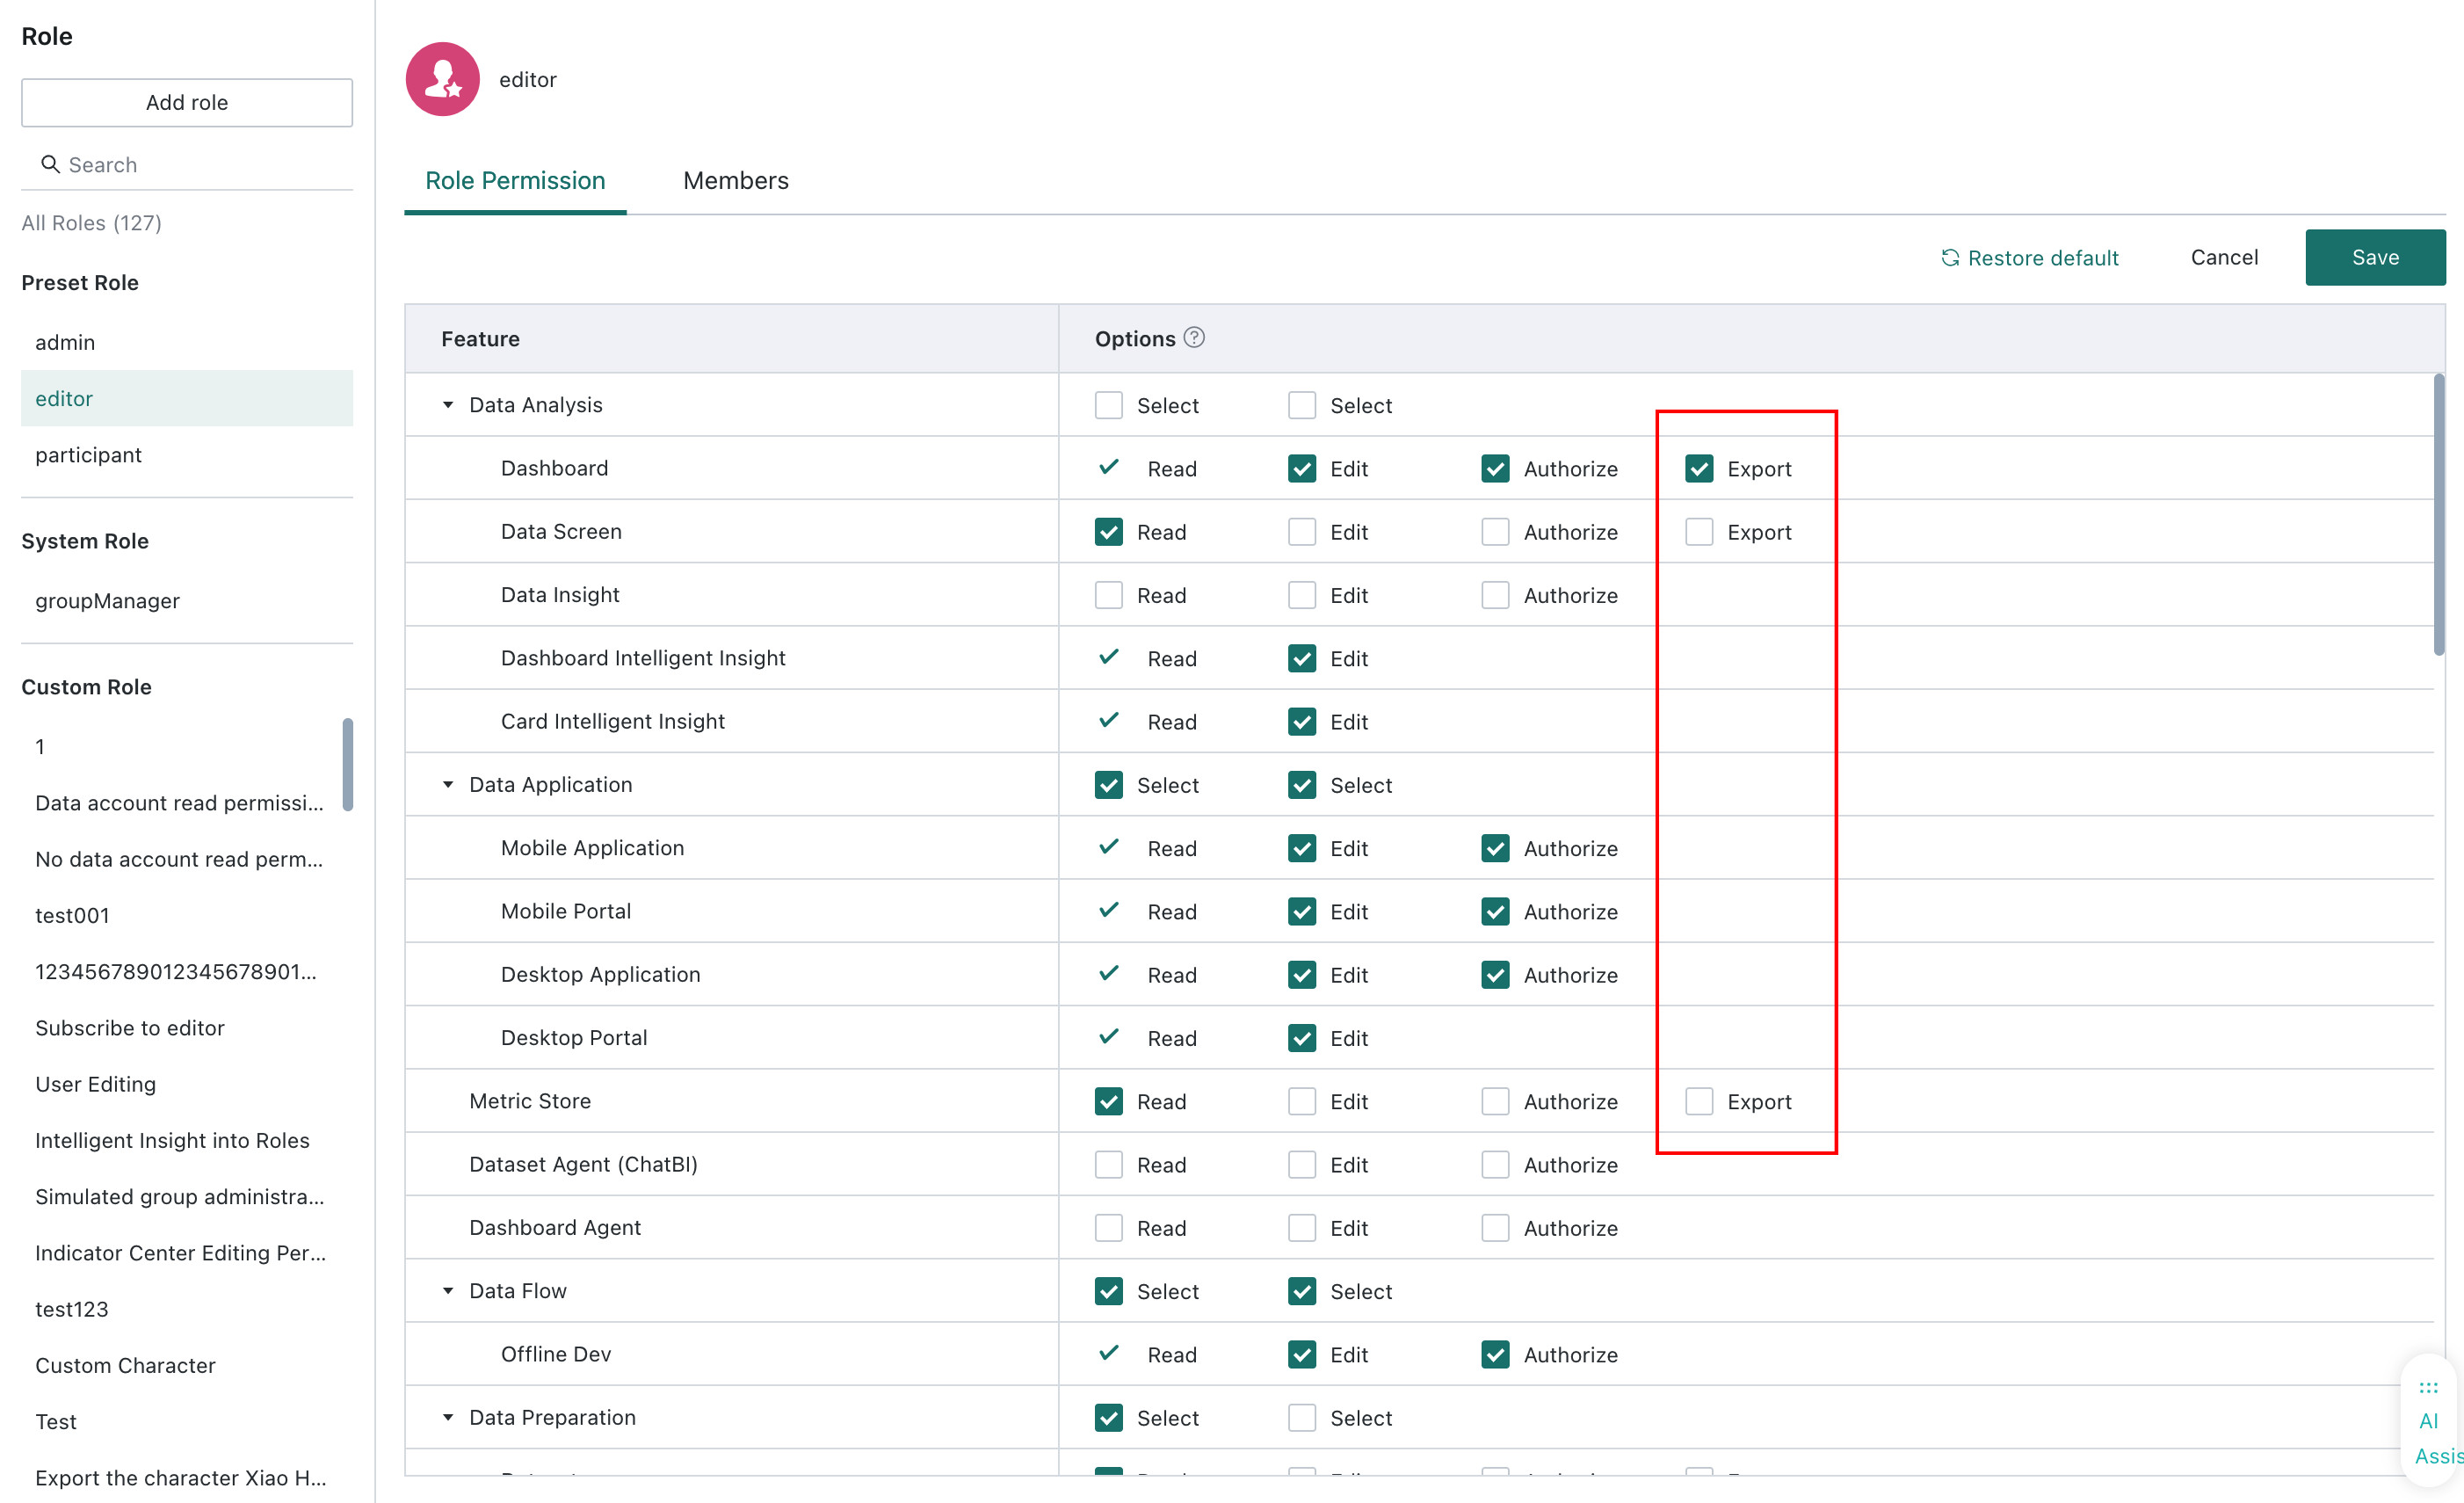Uncheck Authorize for Mobile Portal
Image resolution: width=2464 pixels, height=1503 pixels.
(x=1495, y=912)
